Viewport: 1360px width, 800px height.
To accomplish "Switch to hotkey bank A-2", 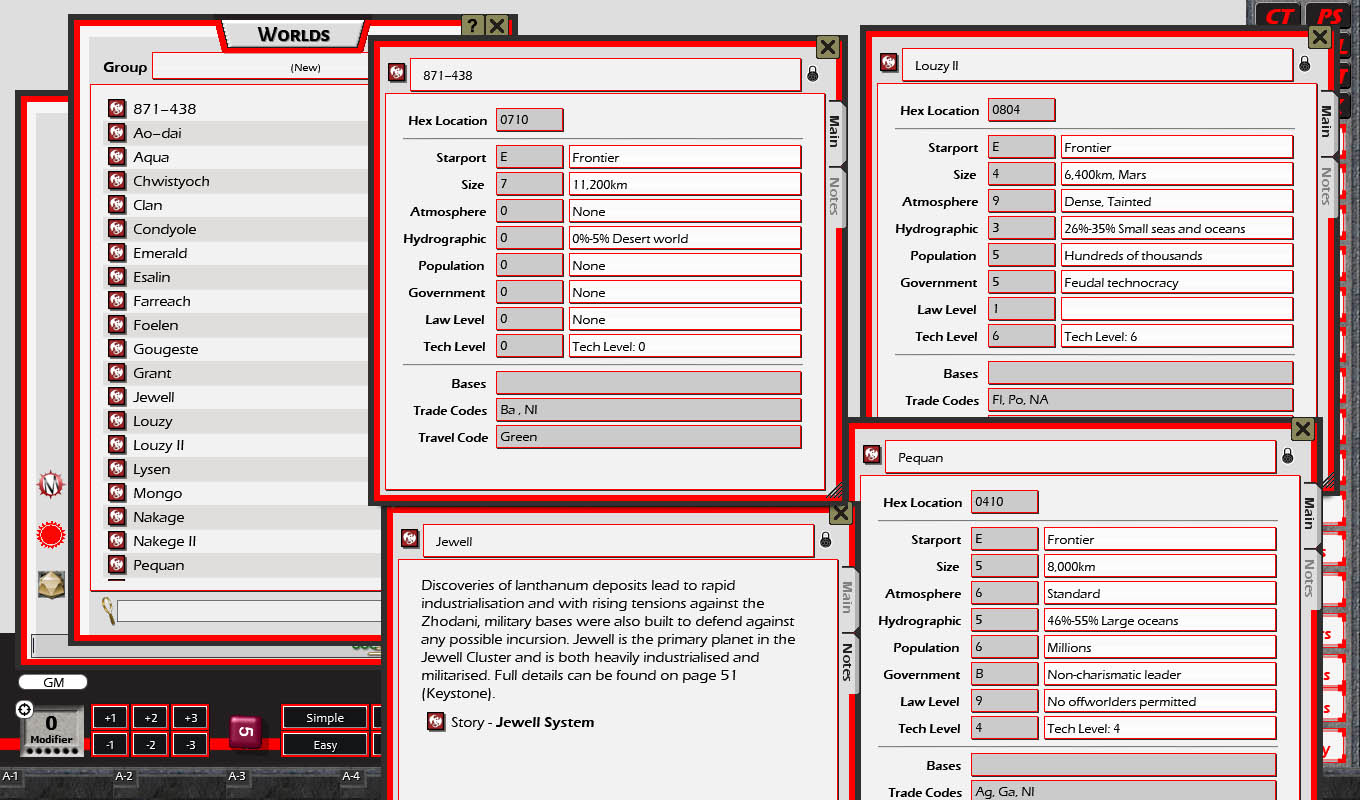I will [123, 776].
